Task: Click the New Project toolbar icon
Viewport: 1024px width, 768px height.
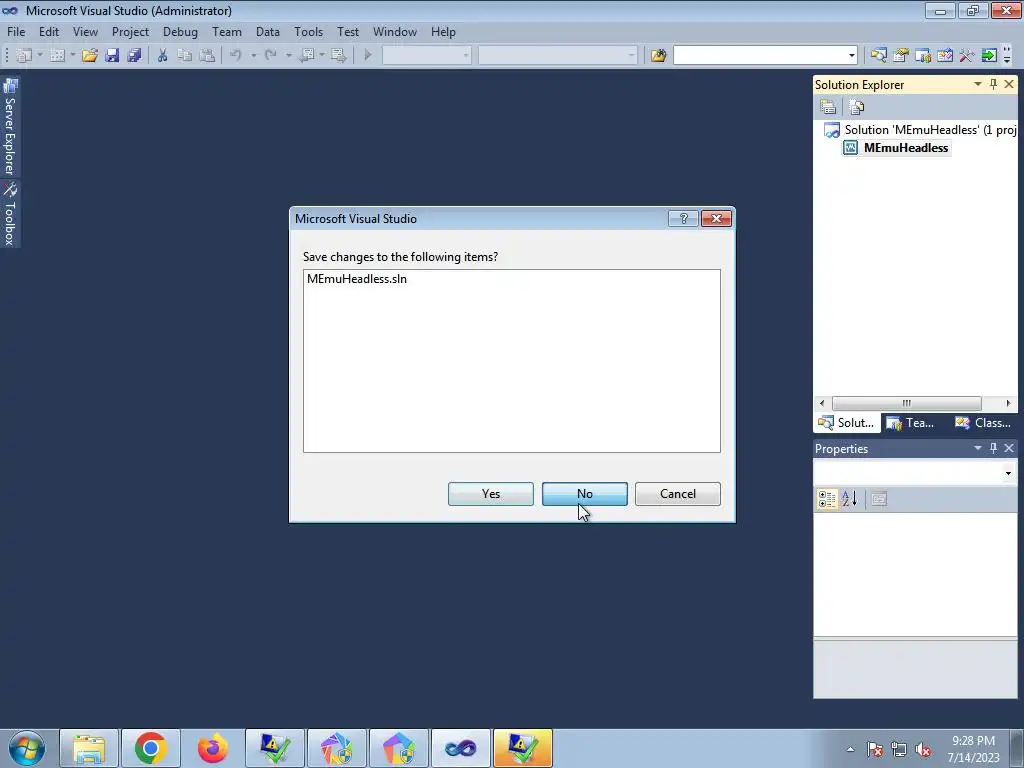Action: tap(24, 56)
